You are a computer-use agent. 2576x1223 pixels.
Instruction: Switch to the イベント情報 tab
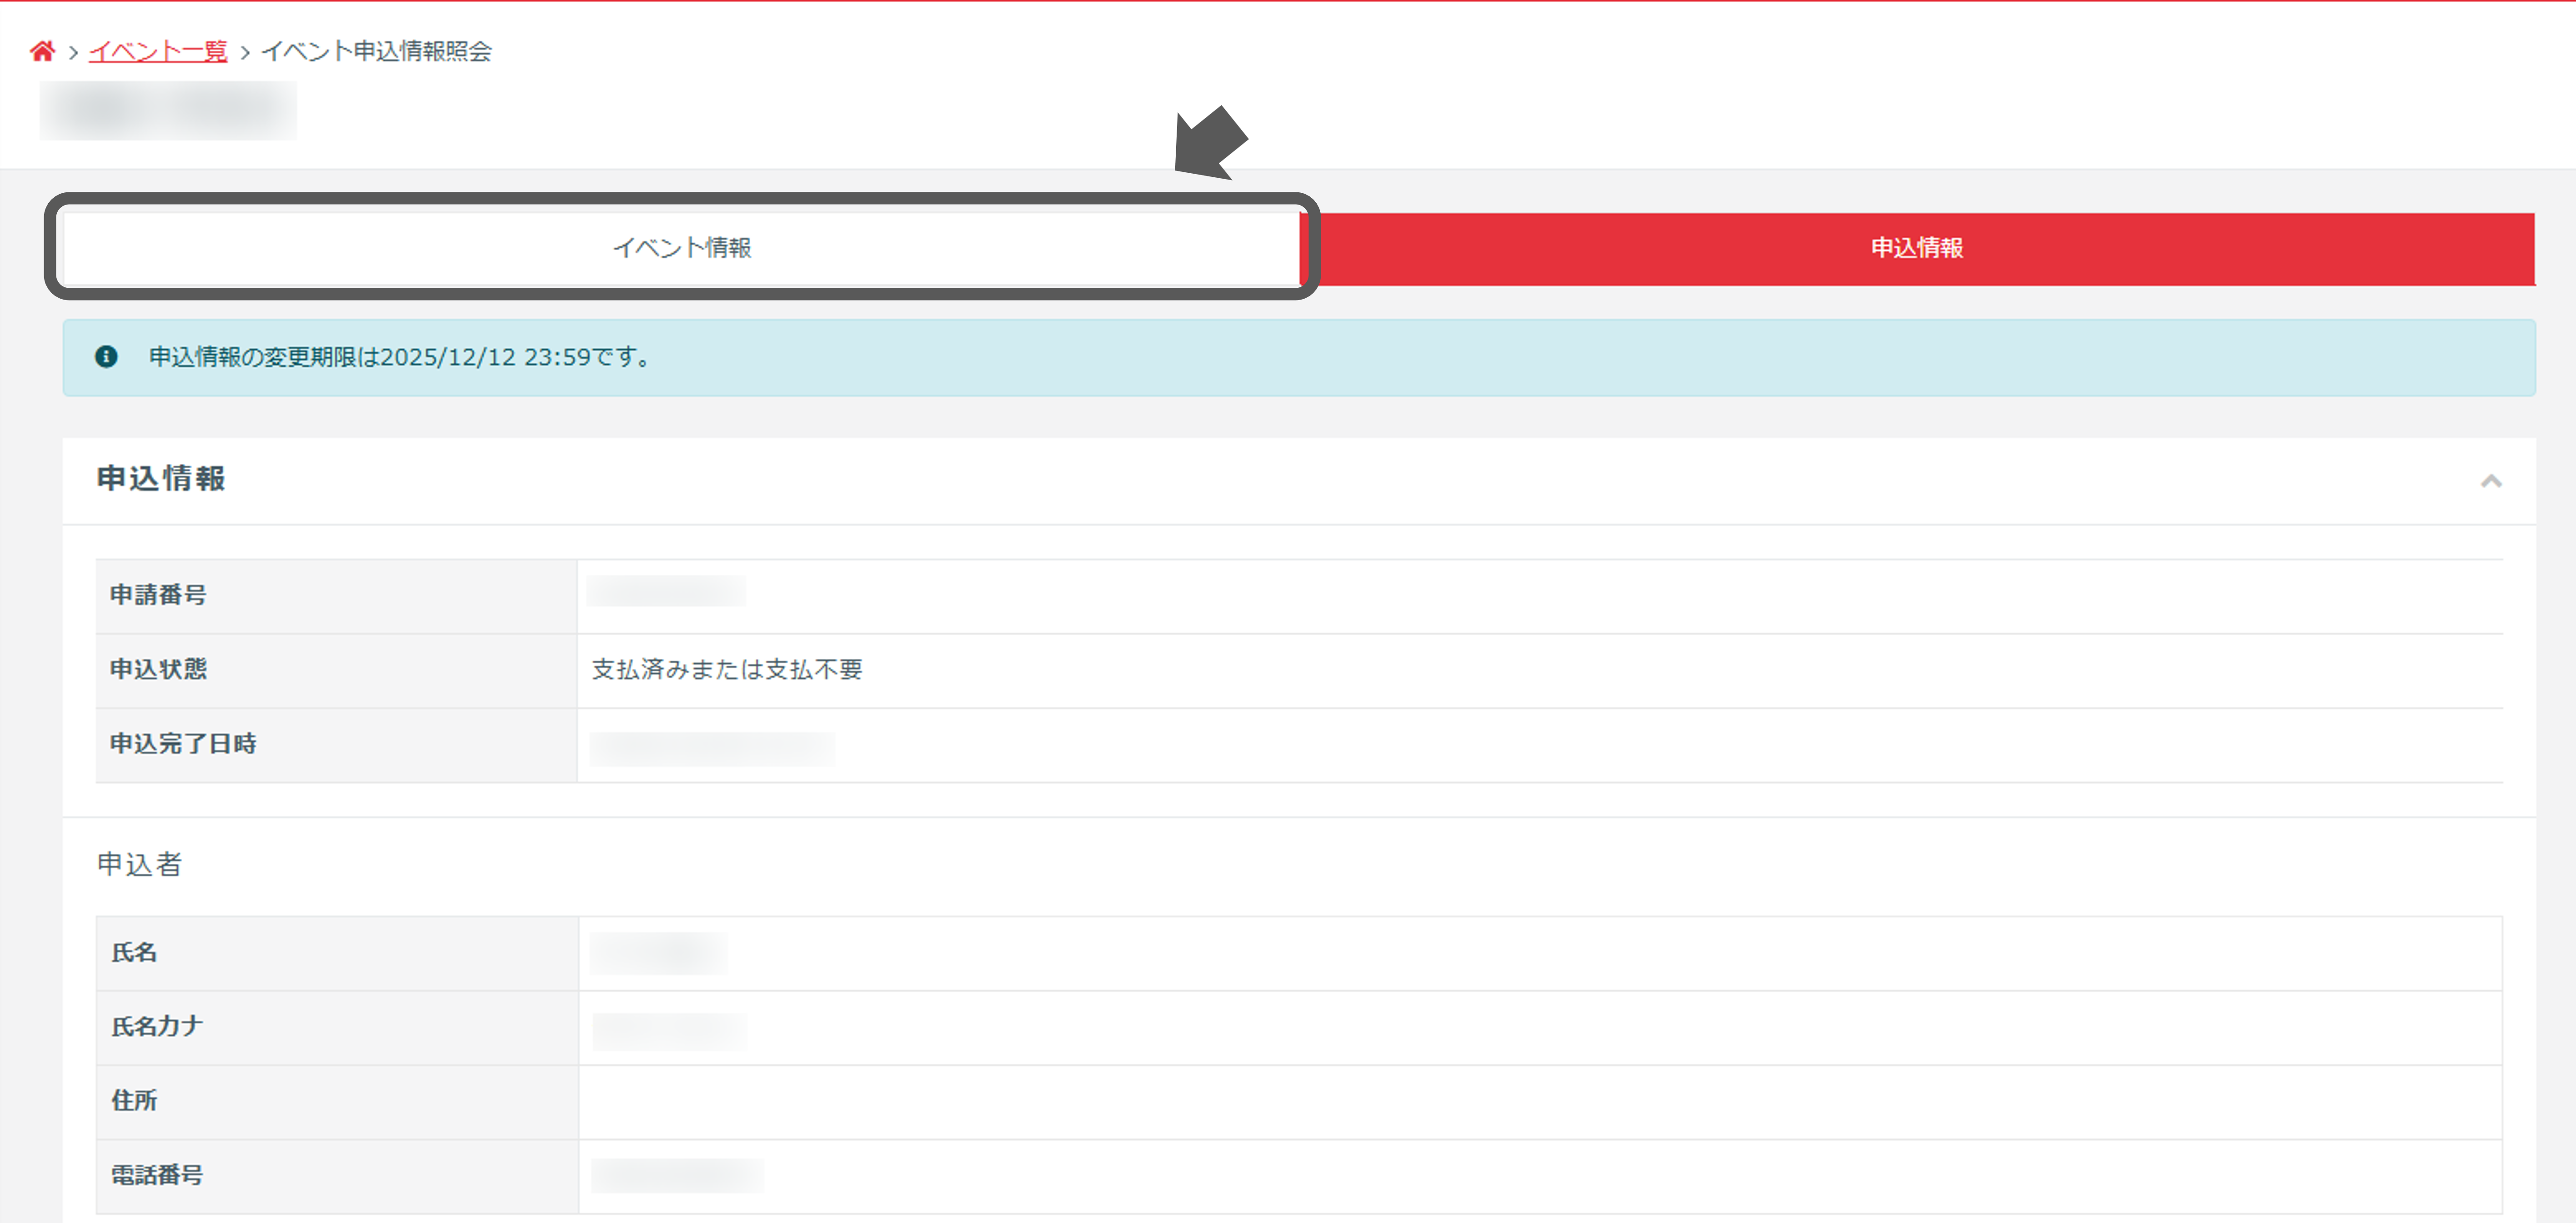click(681, 248)
